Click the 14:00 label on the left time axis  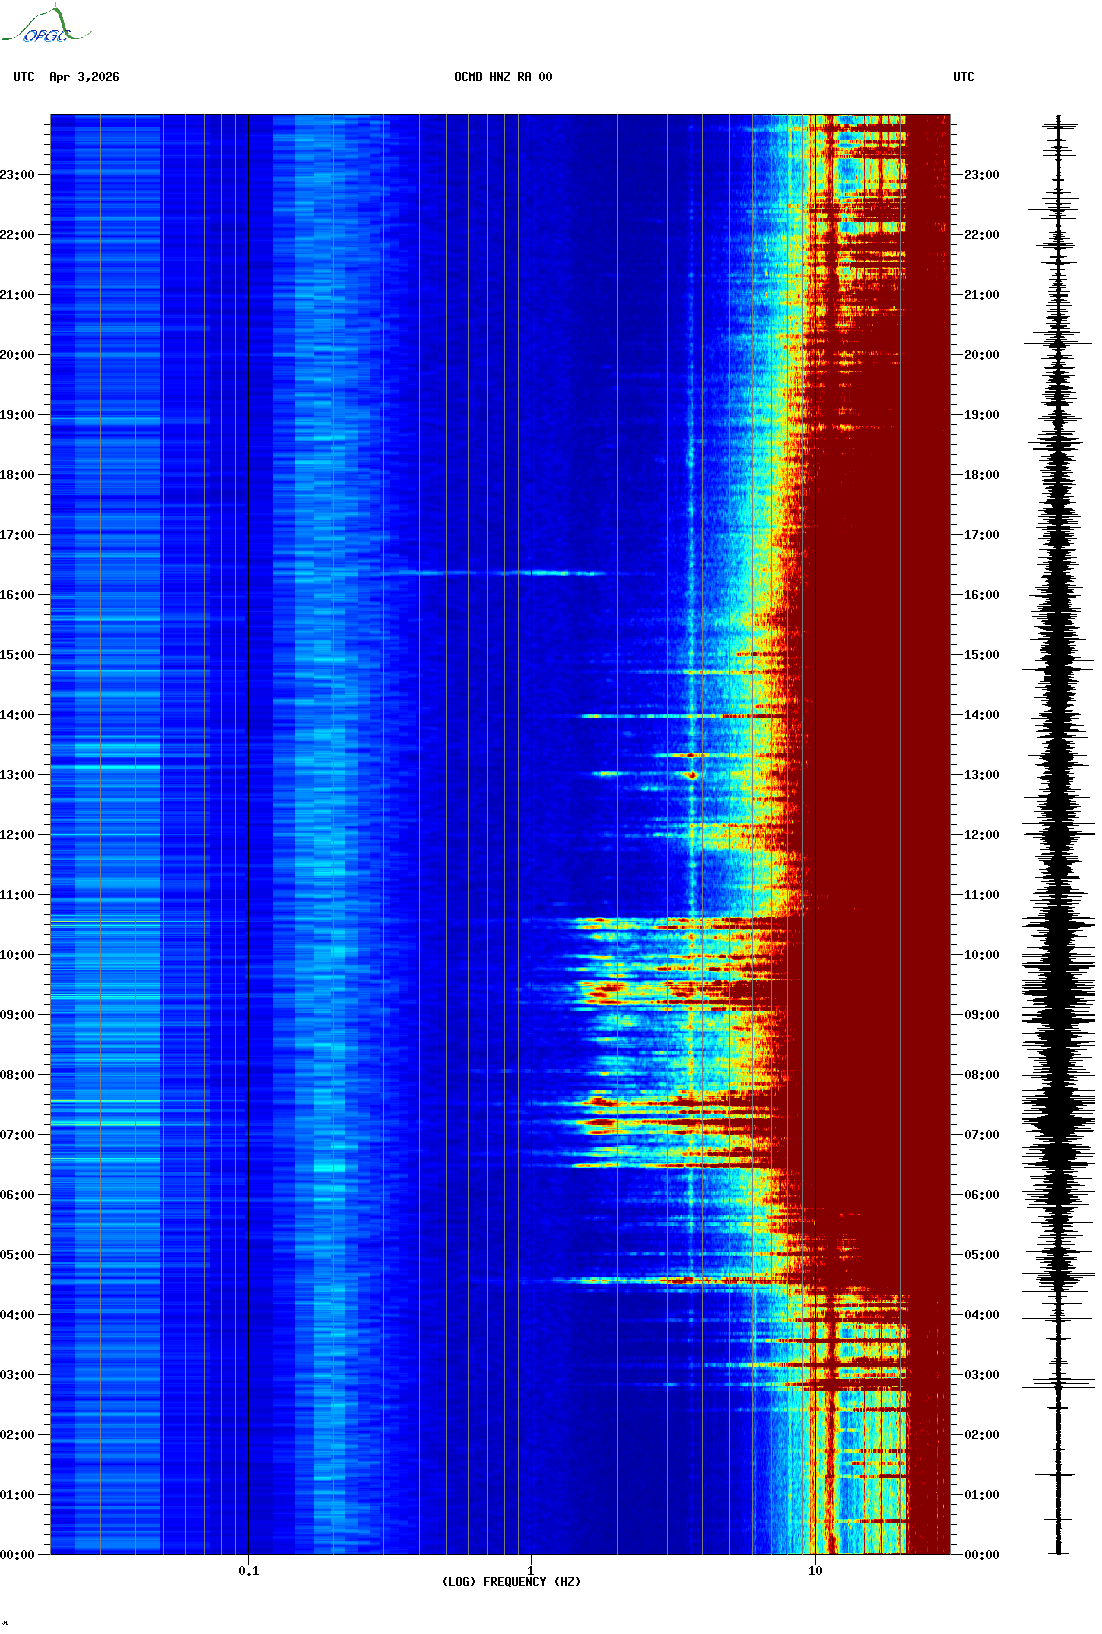click(17, 715)
